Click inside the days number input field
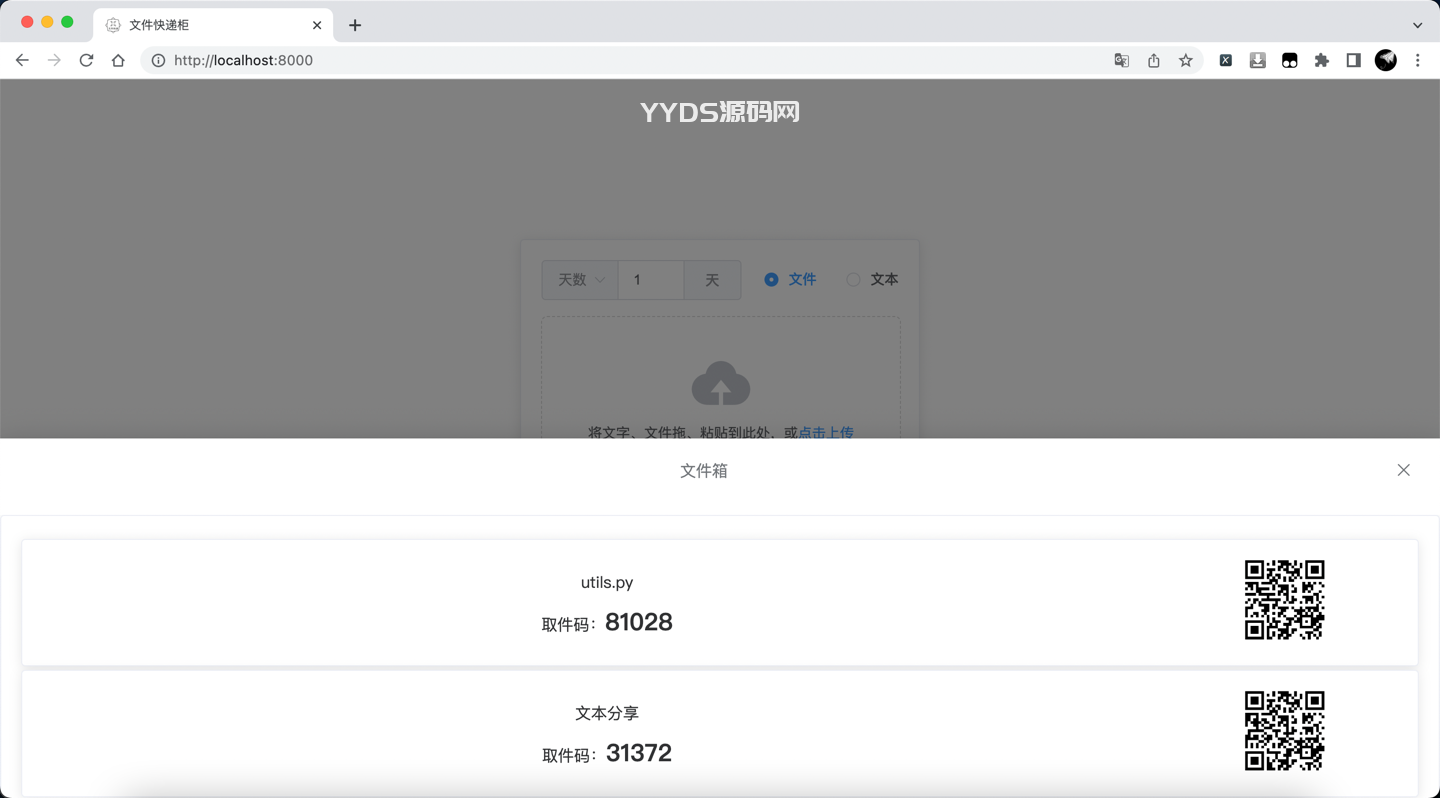The image size is (1440, 798). coord(650,280)
